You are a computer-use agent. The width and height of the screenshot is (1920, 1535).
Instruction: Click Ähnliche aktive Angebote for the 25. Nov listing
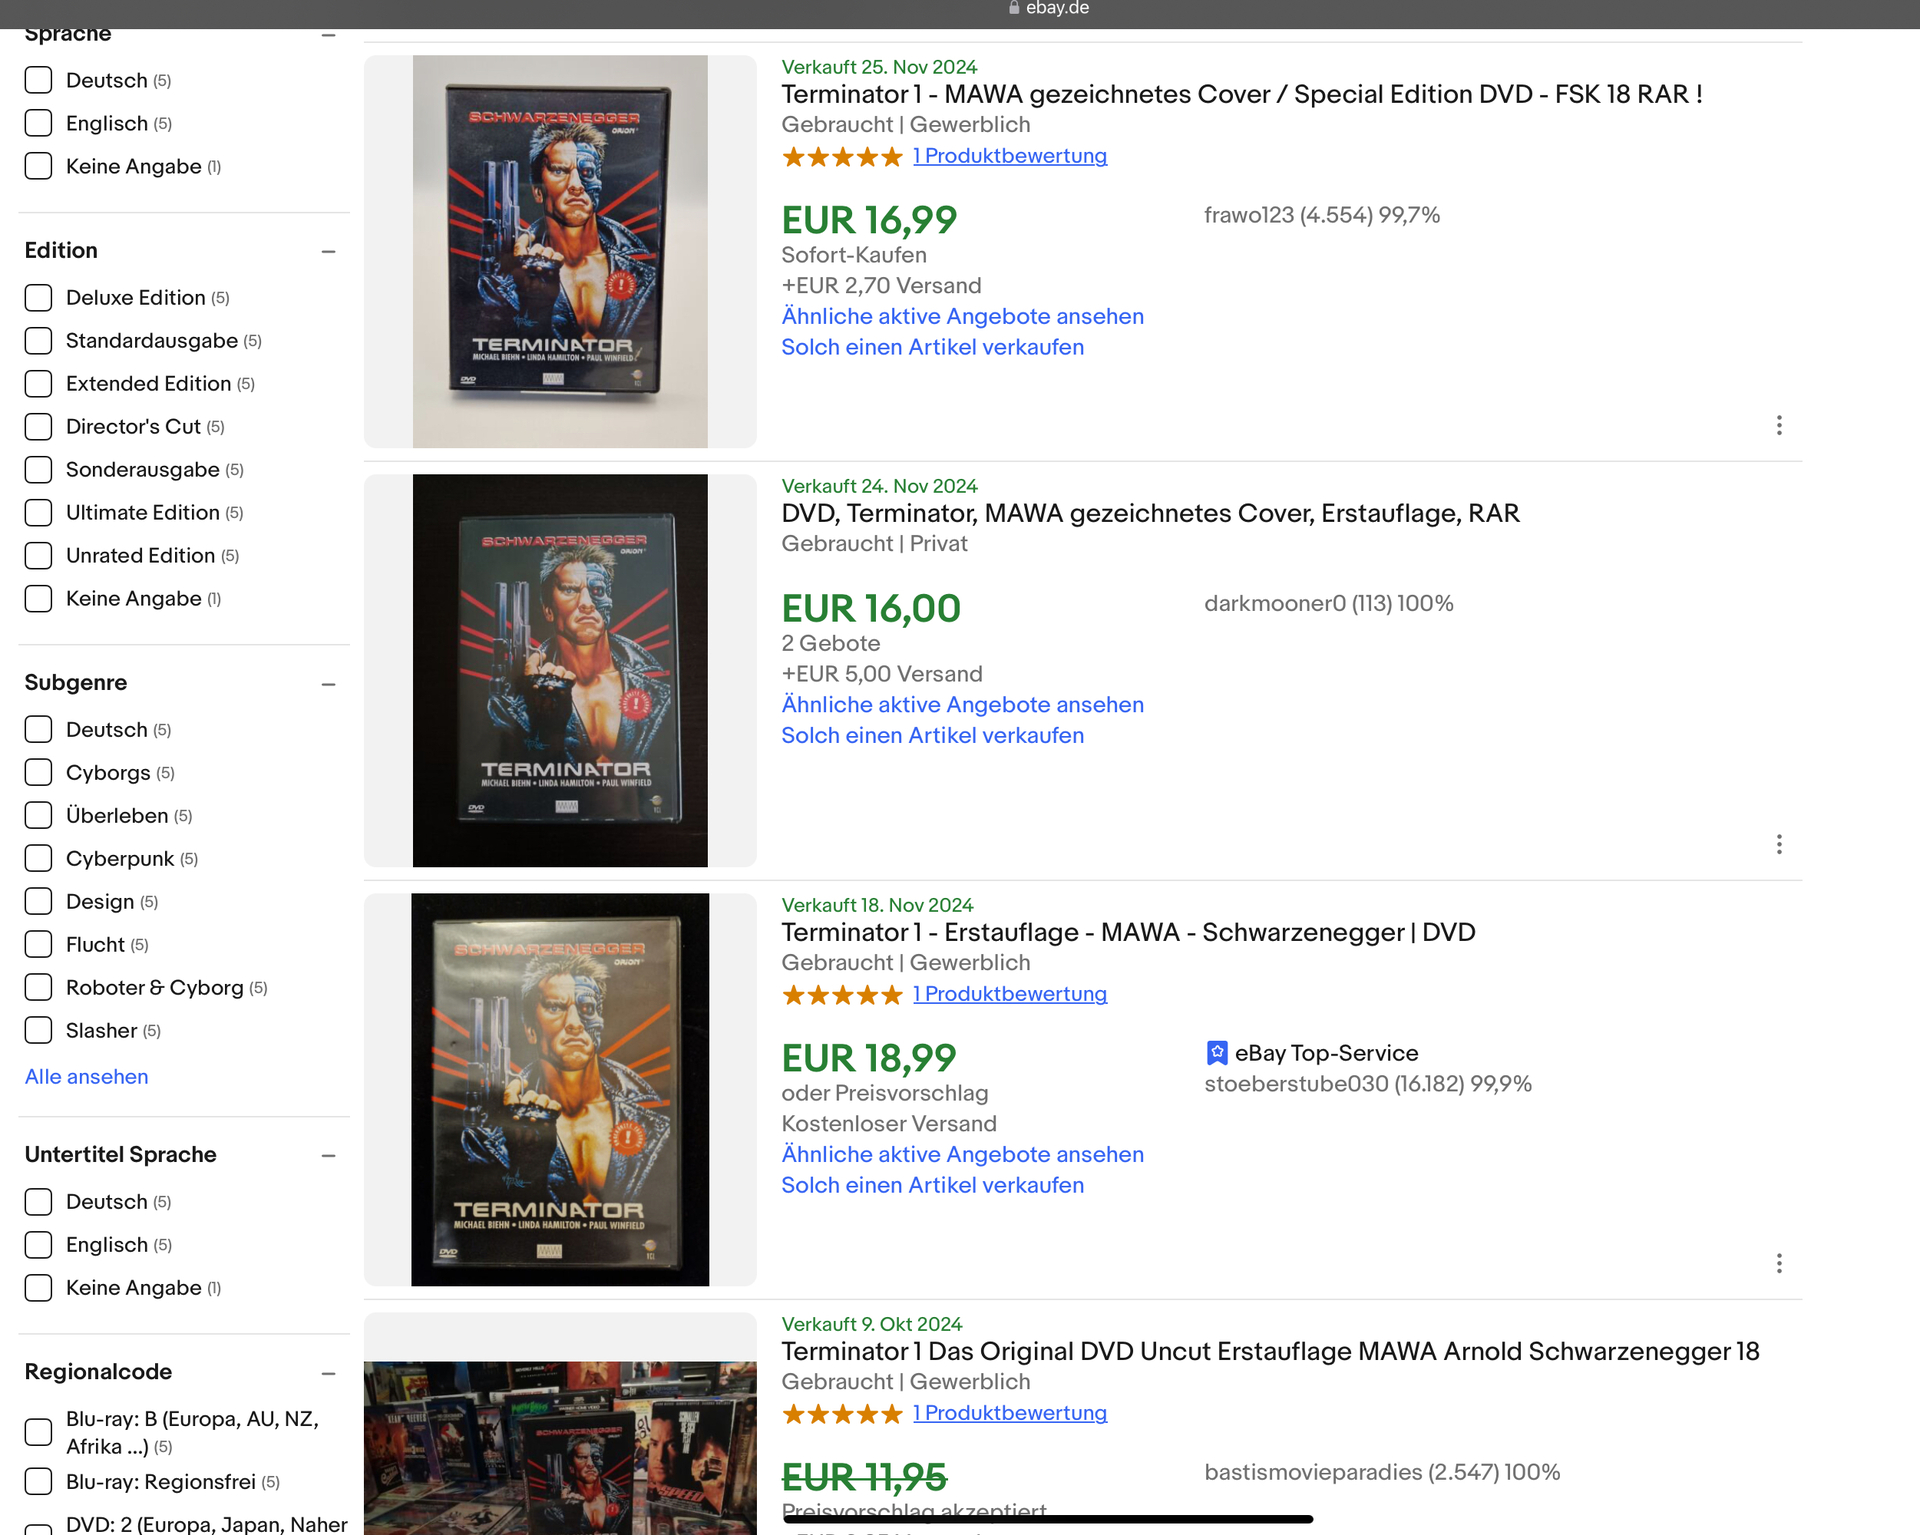962,317
